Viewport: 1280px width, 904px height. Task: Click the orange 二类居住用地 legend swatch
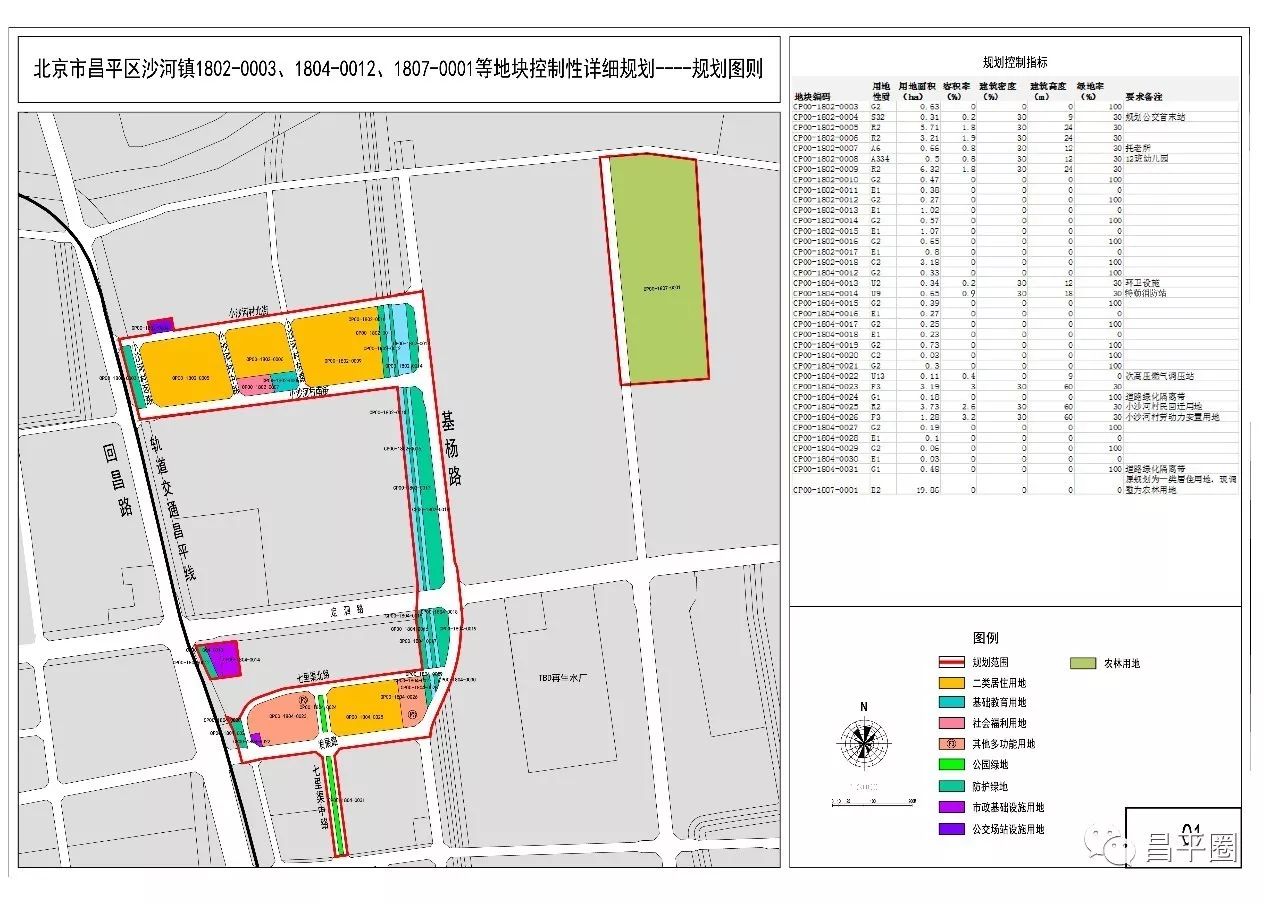point(951,682)
